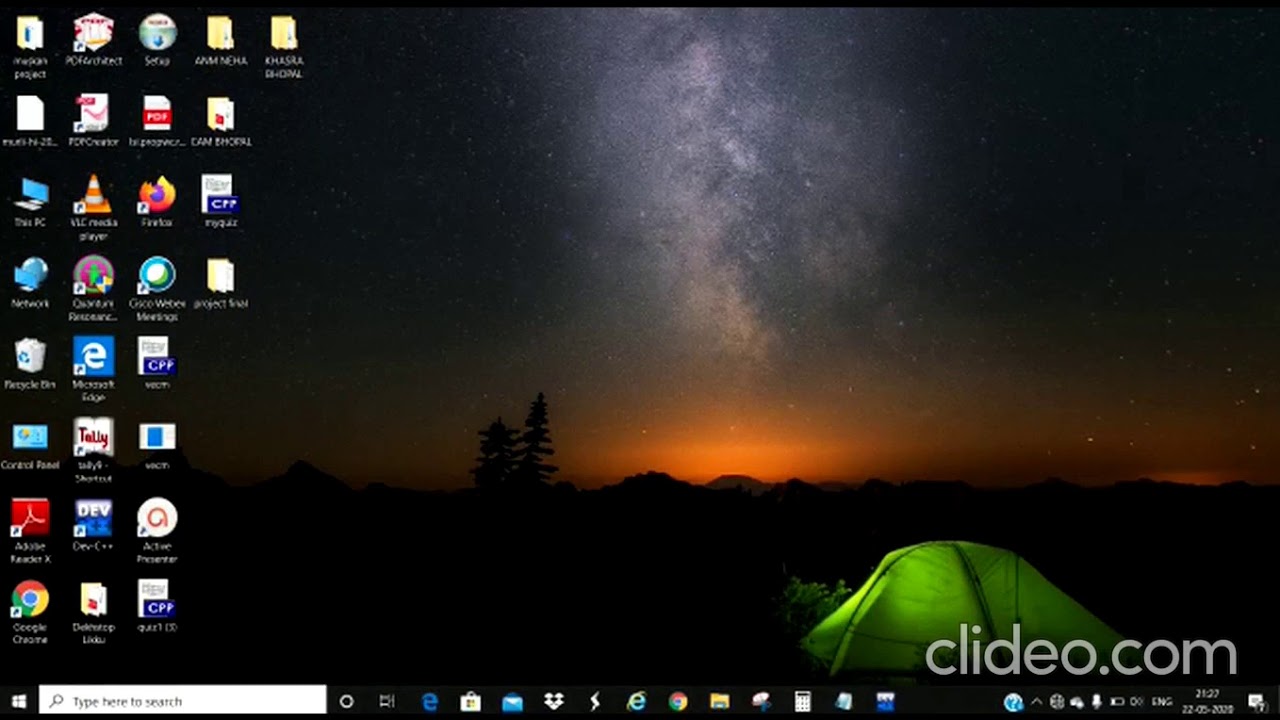1280x720 pixels.
Task: Open the muskan project folder
Action: [x=30, y=45]
